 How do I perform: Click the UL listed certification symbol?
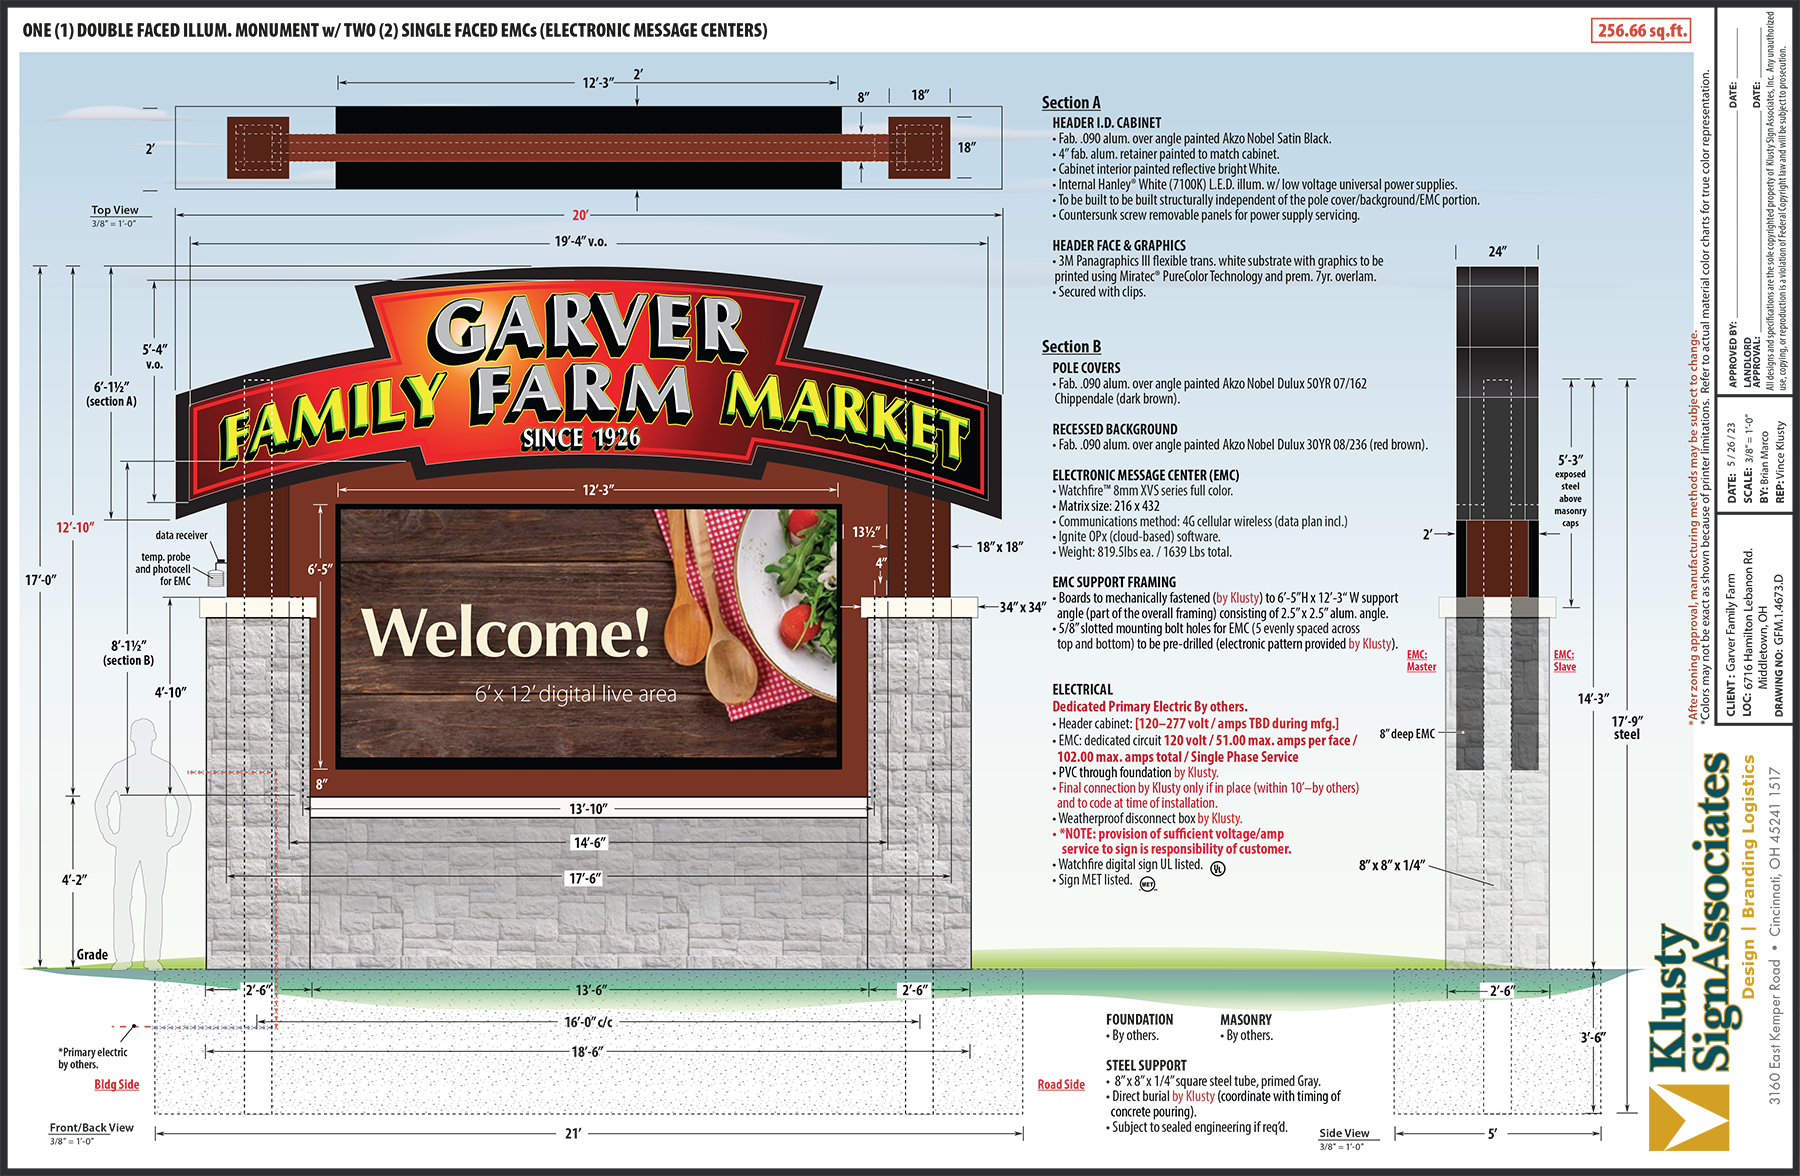[x=1217, y=868]
